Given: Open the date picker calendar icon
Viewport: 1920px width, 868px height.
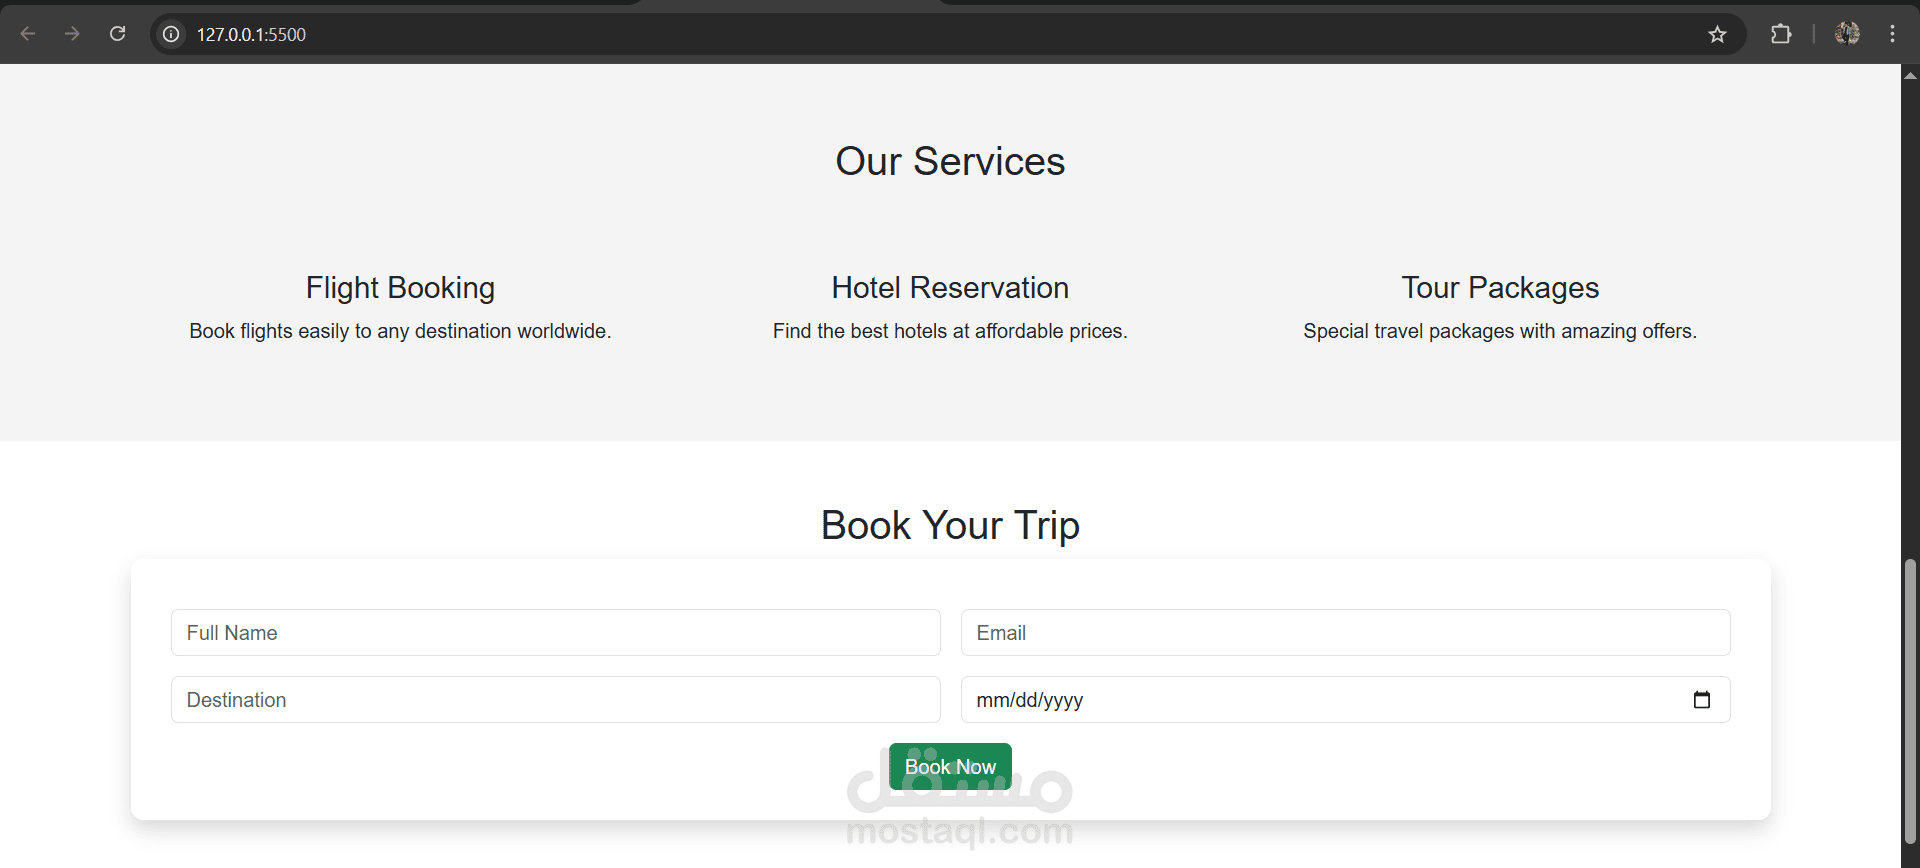Looking at the screenshot, I should 1702,700.
